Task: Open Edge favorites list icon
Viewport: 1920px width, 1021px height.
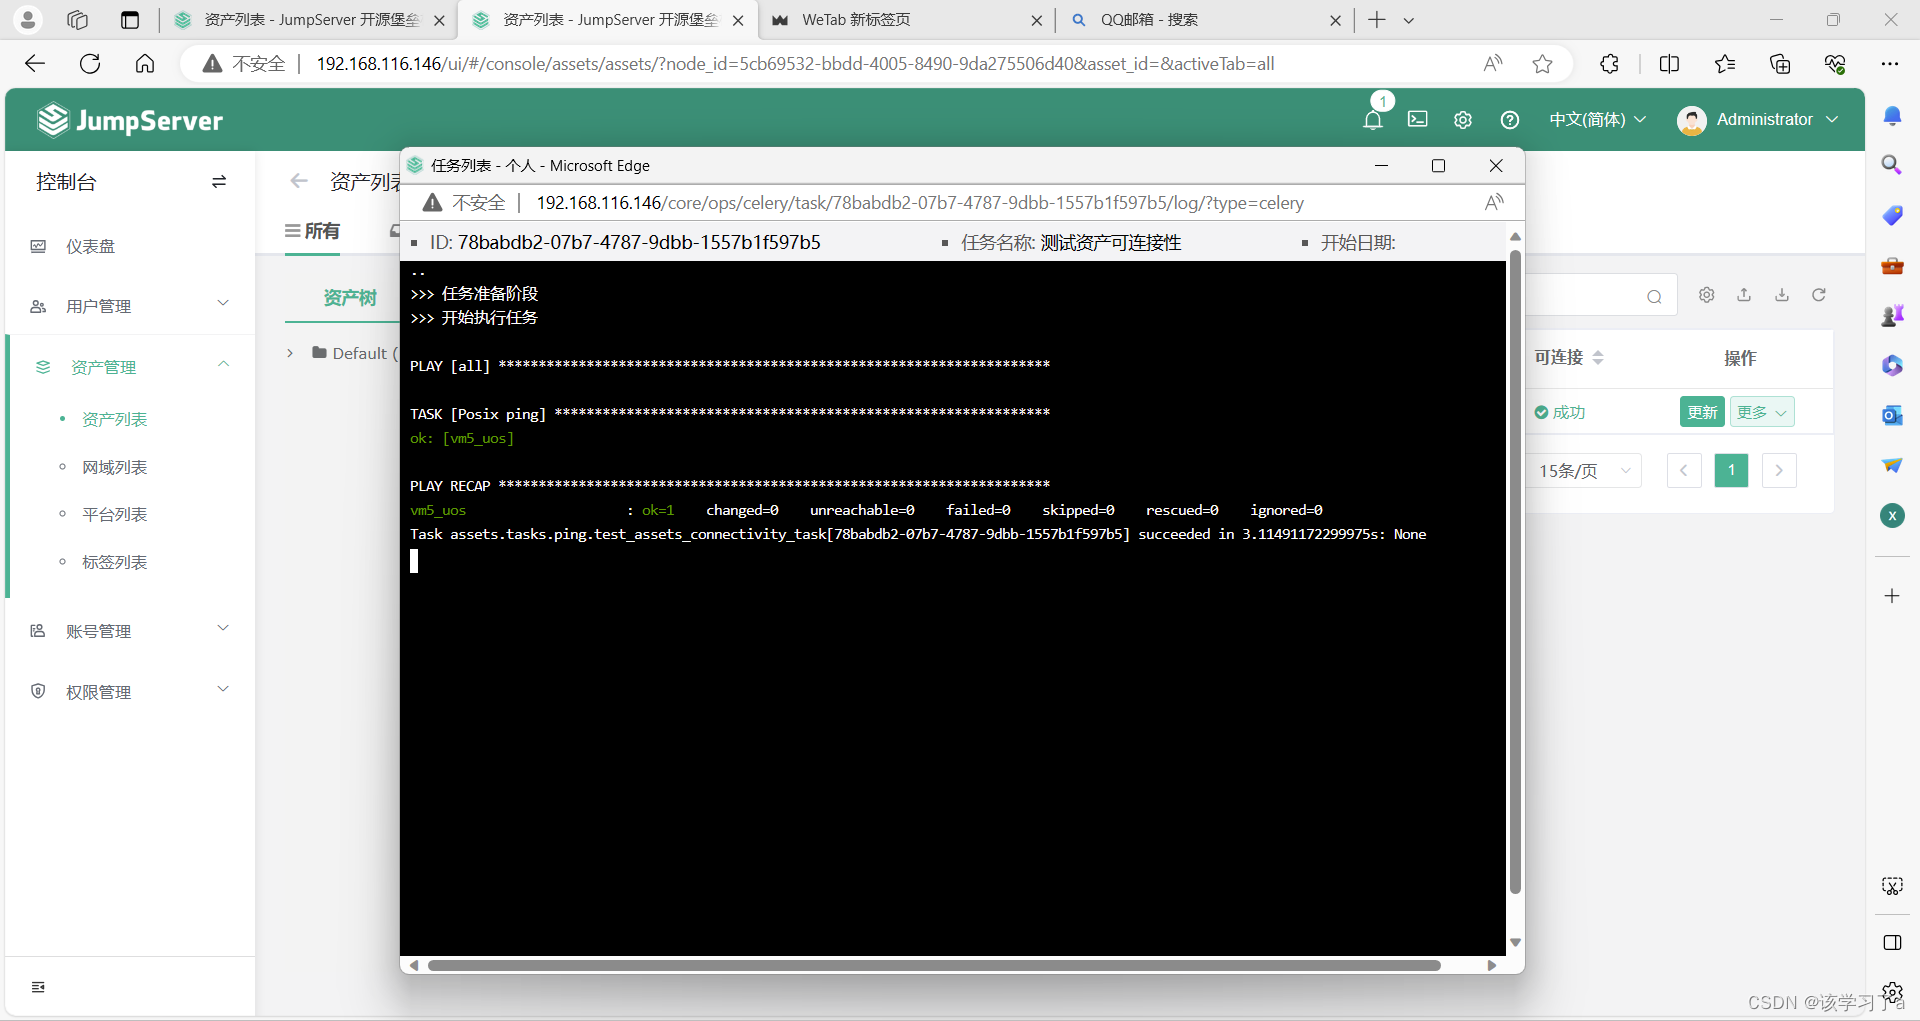Action: click(1725, 64)
